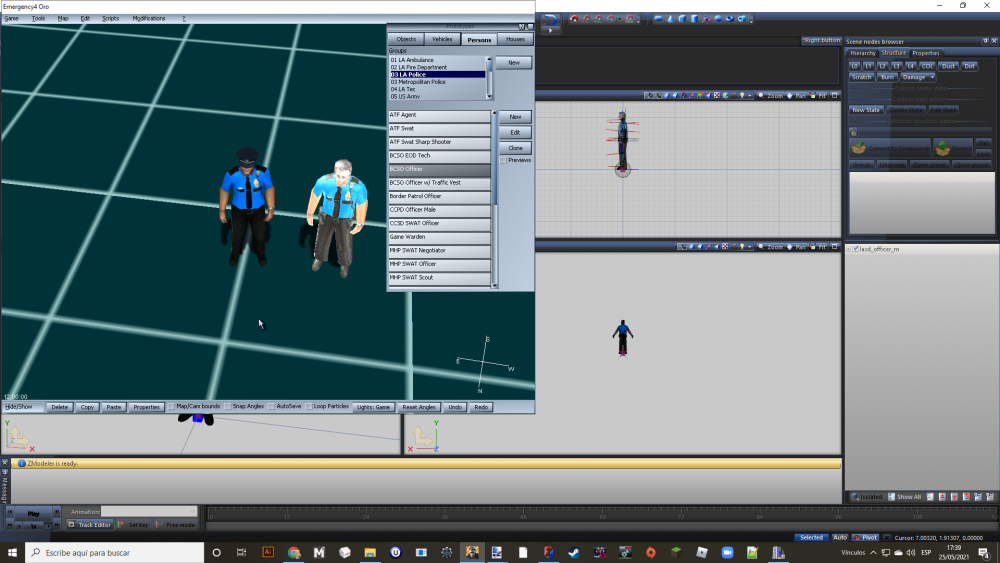Switch to the Properties tab in scene browser
Image resolution: width=1000 pixels, height=563 pixels.
coord(925,53)
